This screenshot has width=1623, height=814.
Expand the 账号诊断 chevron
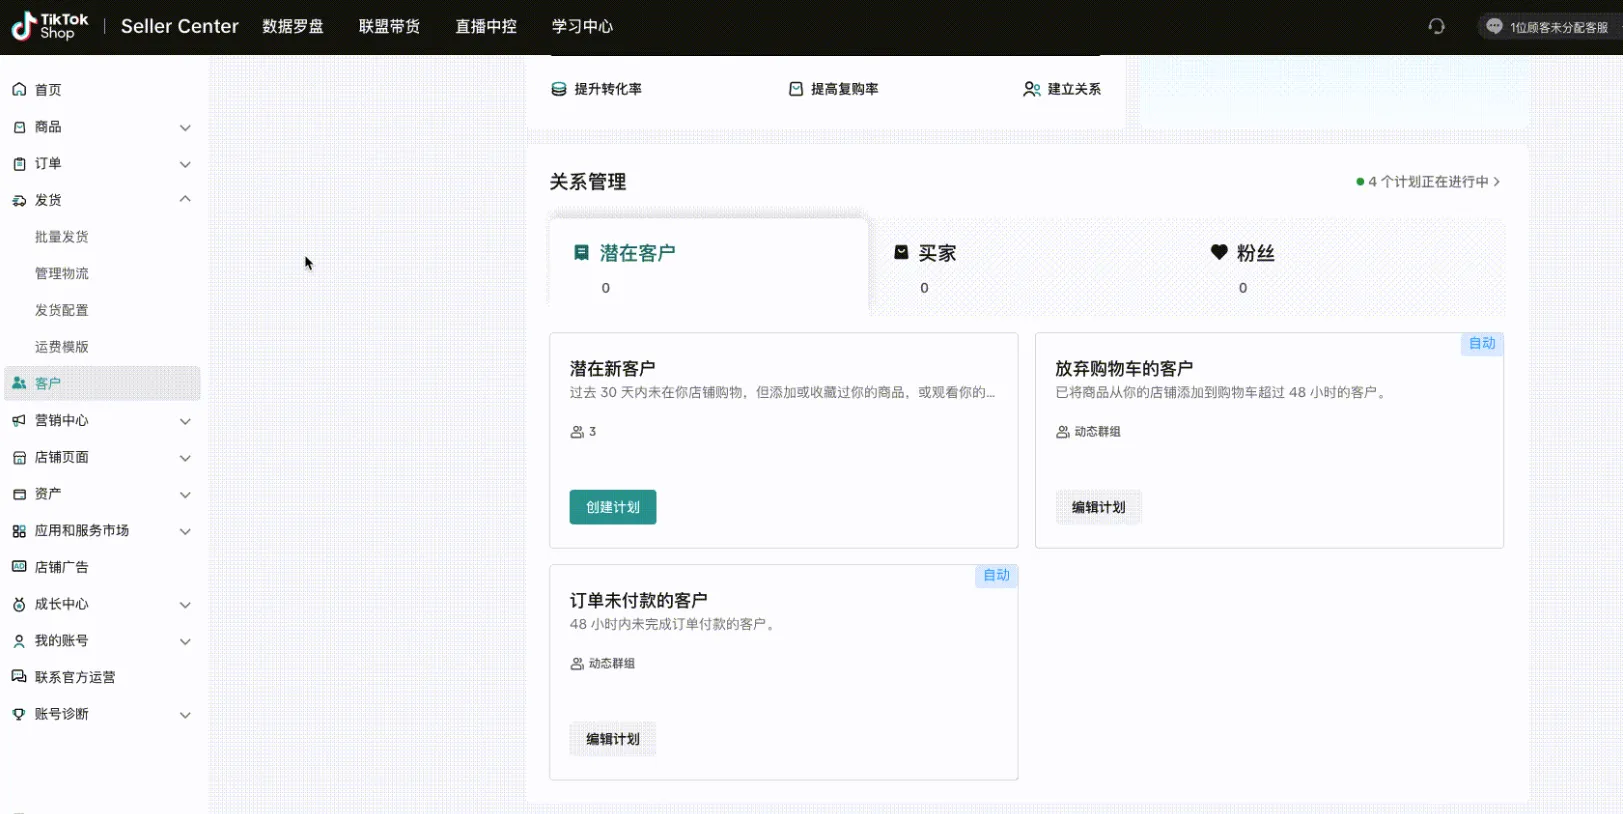(x=185, y=715)
